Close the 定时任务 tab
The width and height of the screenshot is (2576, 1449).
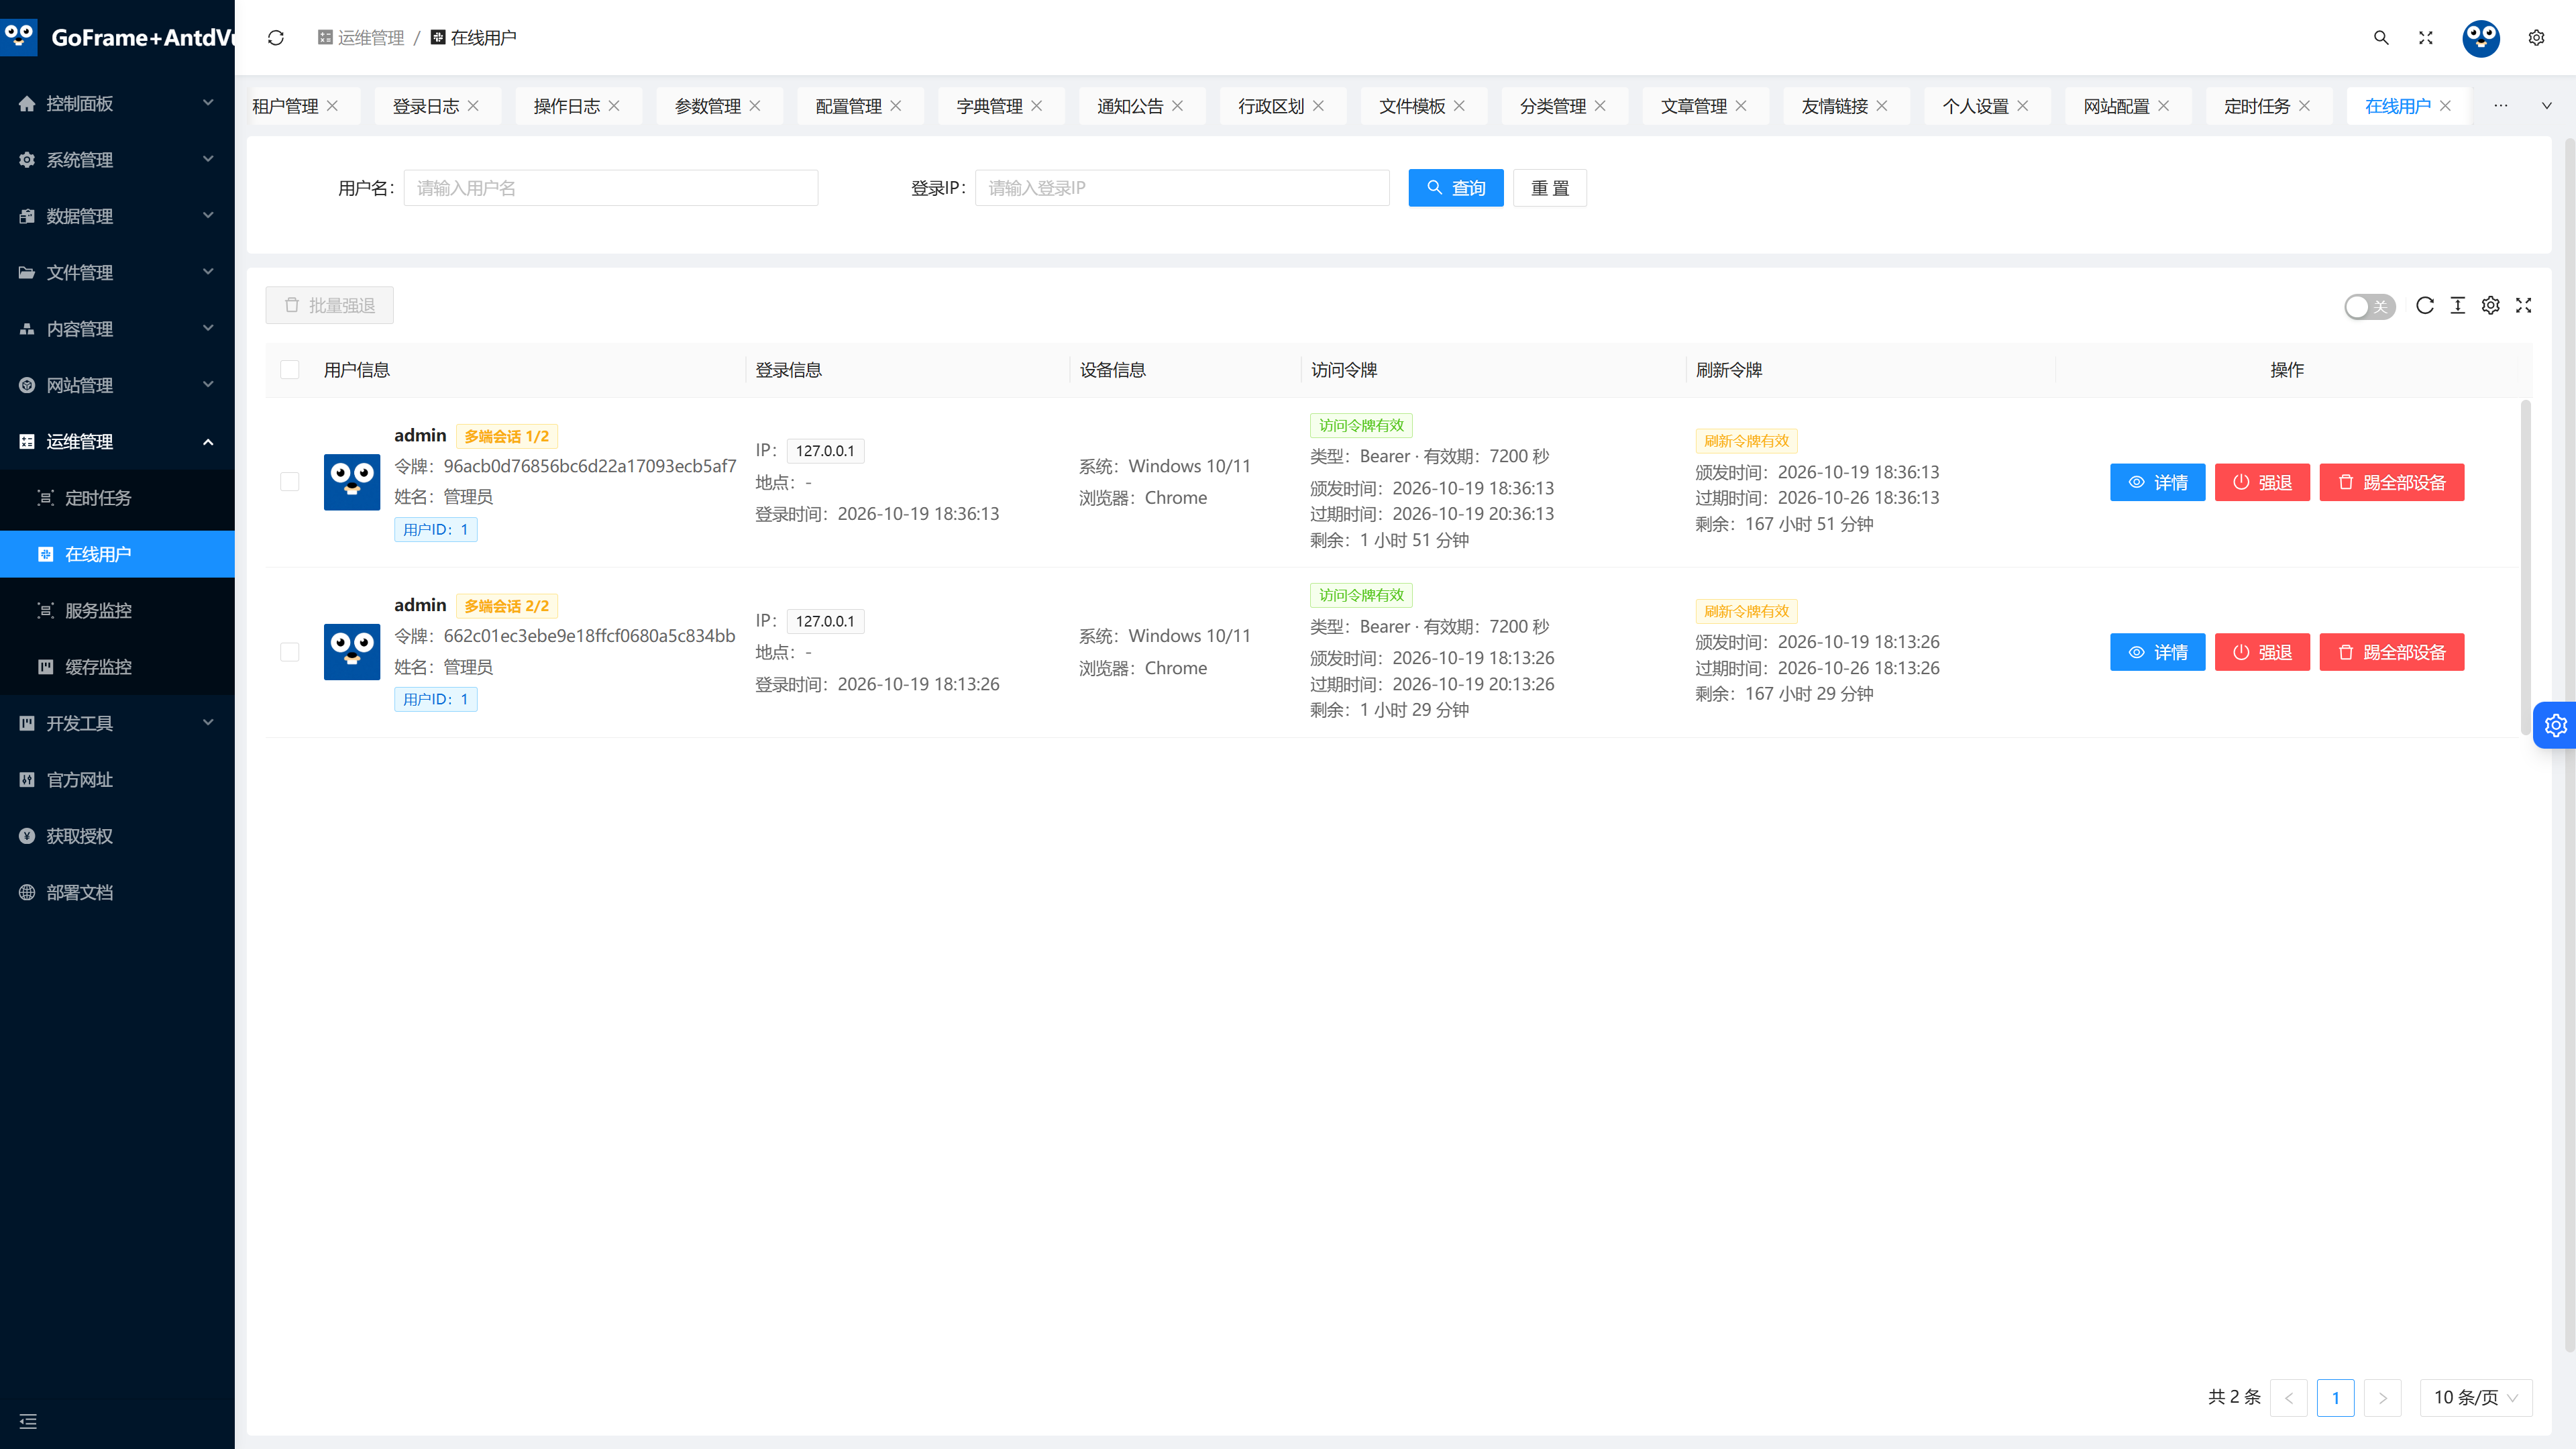tap(2304, 106)
